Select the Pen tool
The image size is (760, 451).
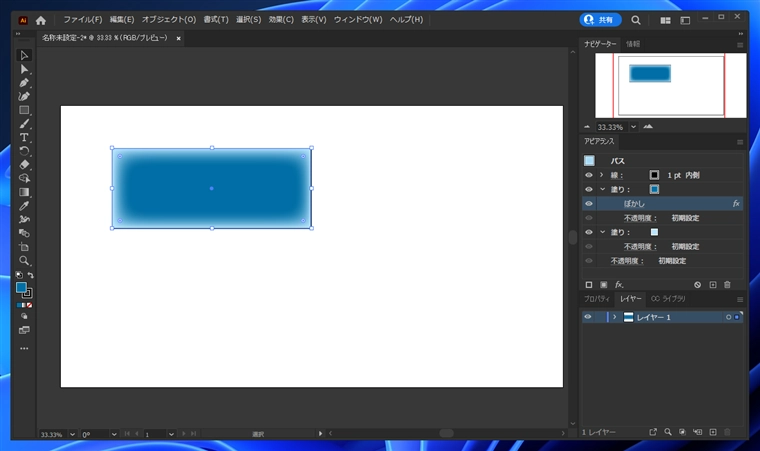click(24, 83)
